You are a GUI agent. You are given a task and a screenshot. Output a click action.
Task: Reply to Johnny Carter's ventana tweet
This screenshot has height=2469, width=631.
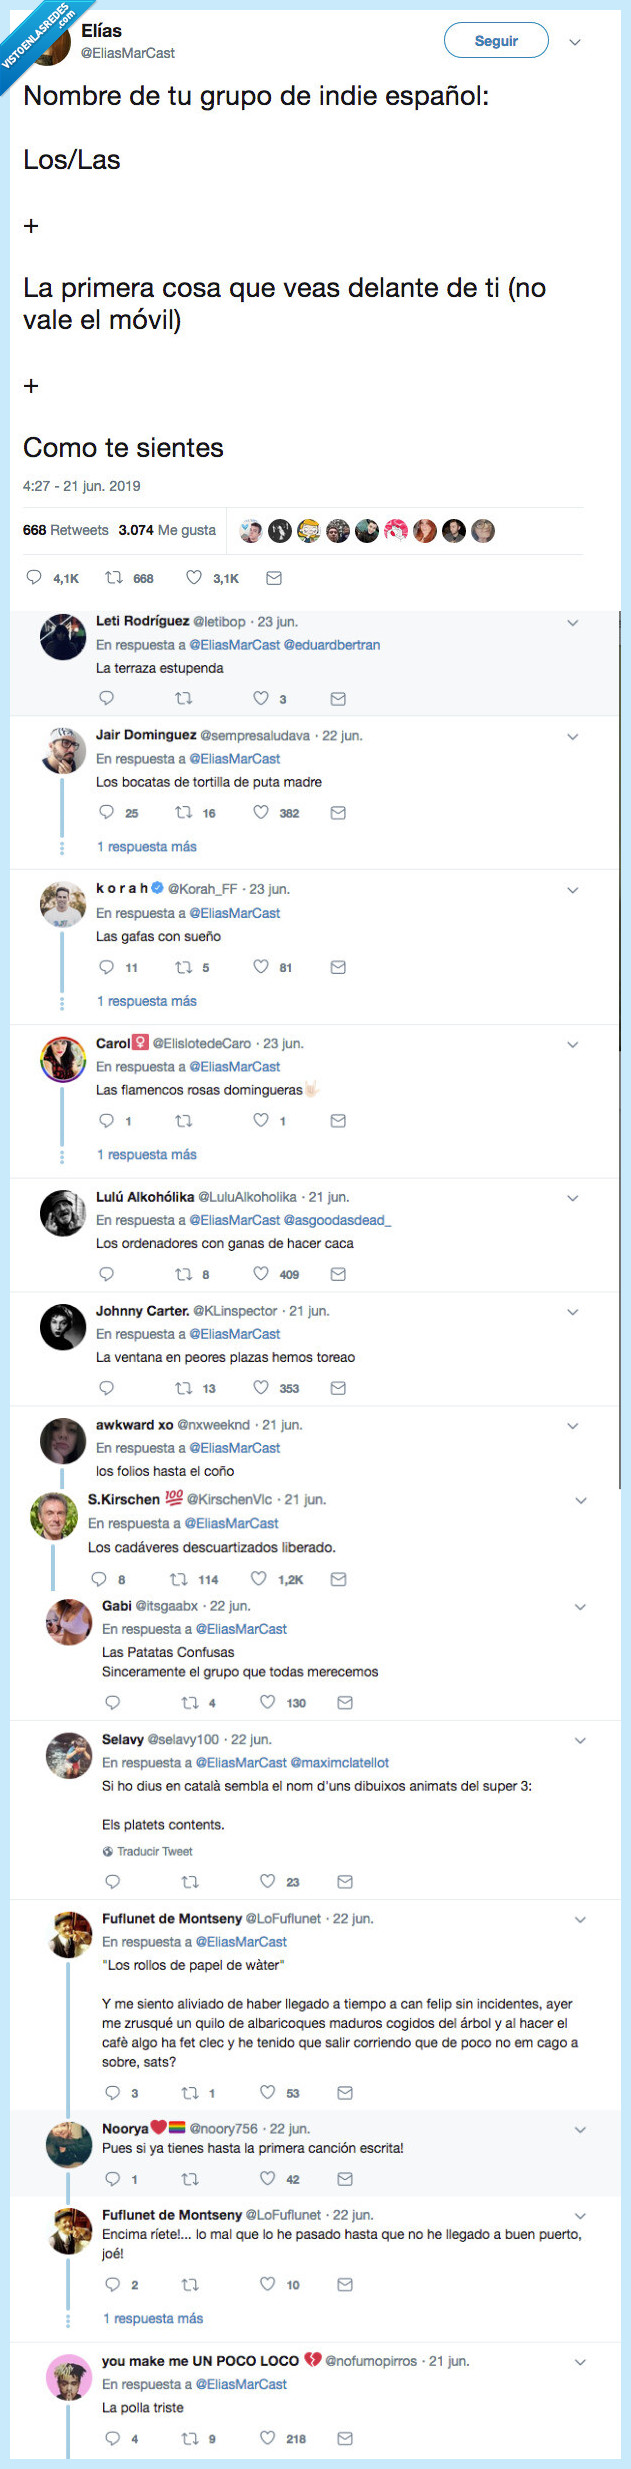click(x=107, y=1388)
